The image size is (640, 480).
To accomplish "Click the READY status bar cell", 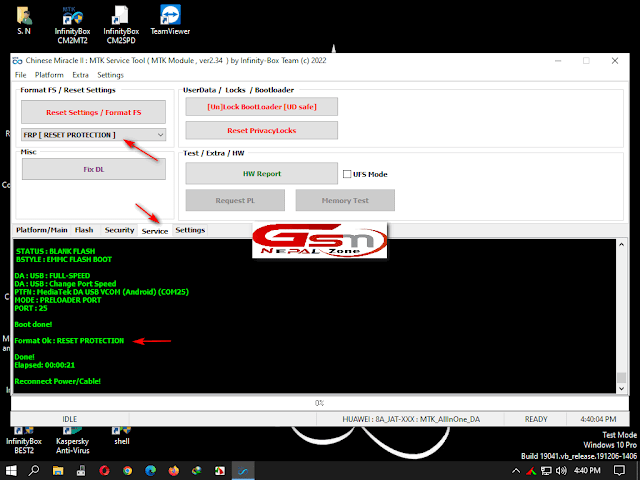I will (x=536, y=419).
